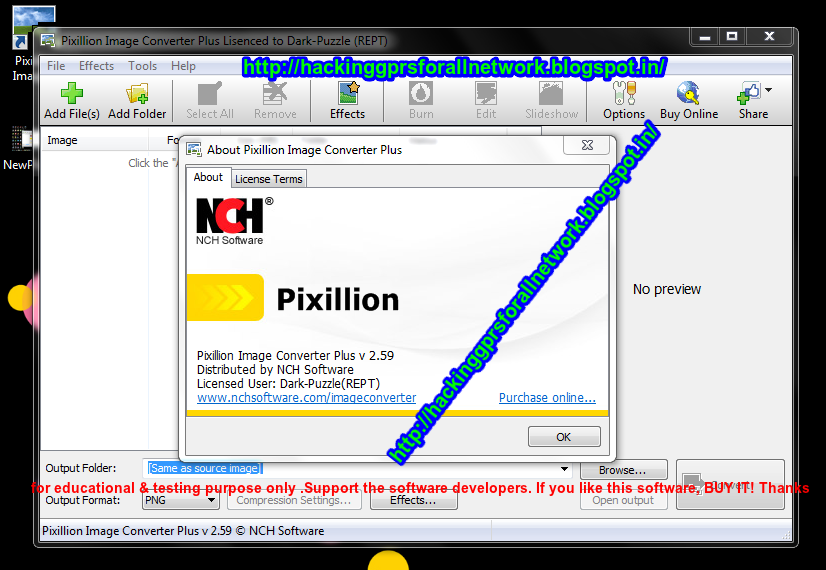The height and width of the screenshot is (570, 826).
Task: Click the Effects button near Output Format
Action: (414, 500)
